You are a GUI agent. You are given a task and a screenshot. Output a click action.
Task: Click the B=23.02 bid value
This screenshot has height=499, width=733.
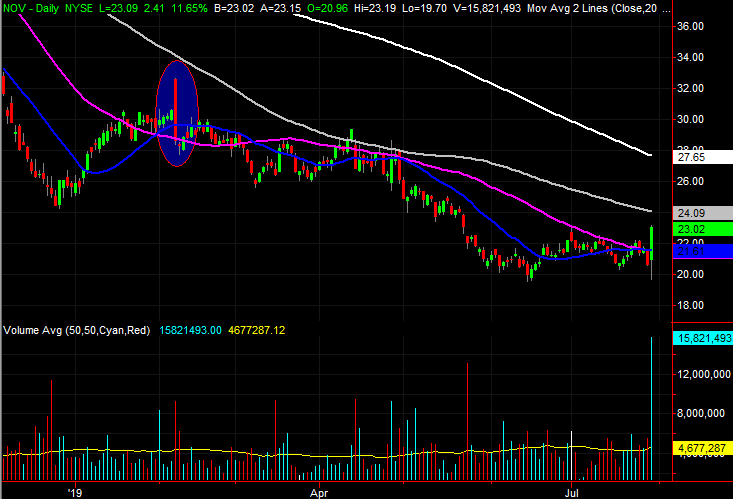coord(234,8)
